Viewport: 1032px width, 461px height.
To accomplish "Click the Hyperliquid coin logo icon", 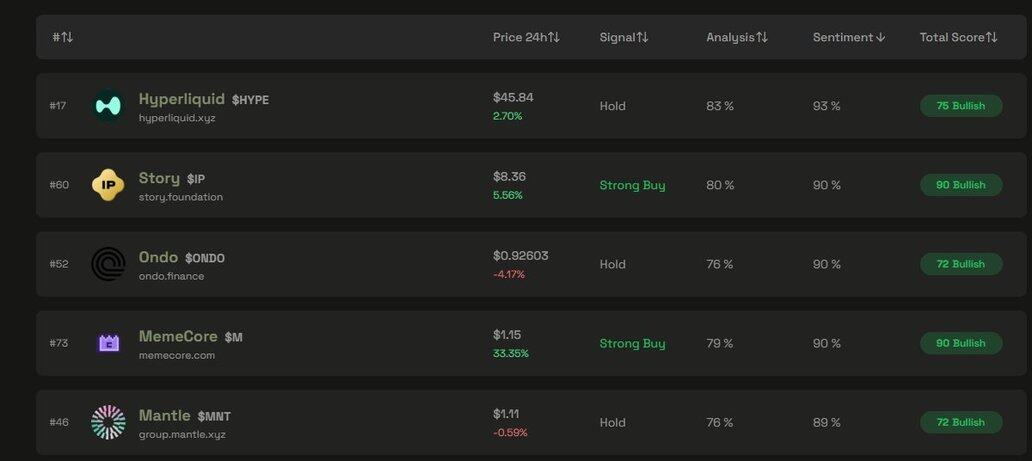I will coord(108,106).
